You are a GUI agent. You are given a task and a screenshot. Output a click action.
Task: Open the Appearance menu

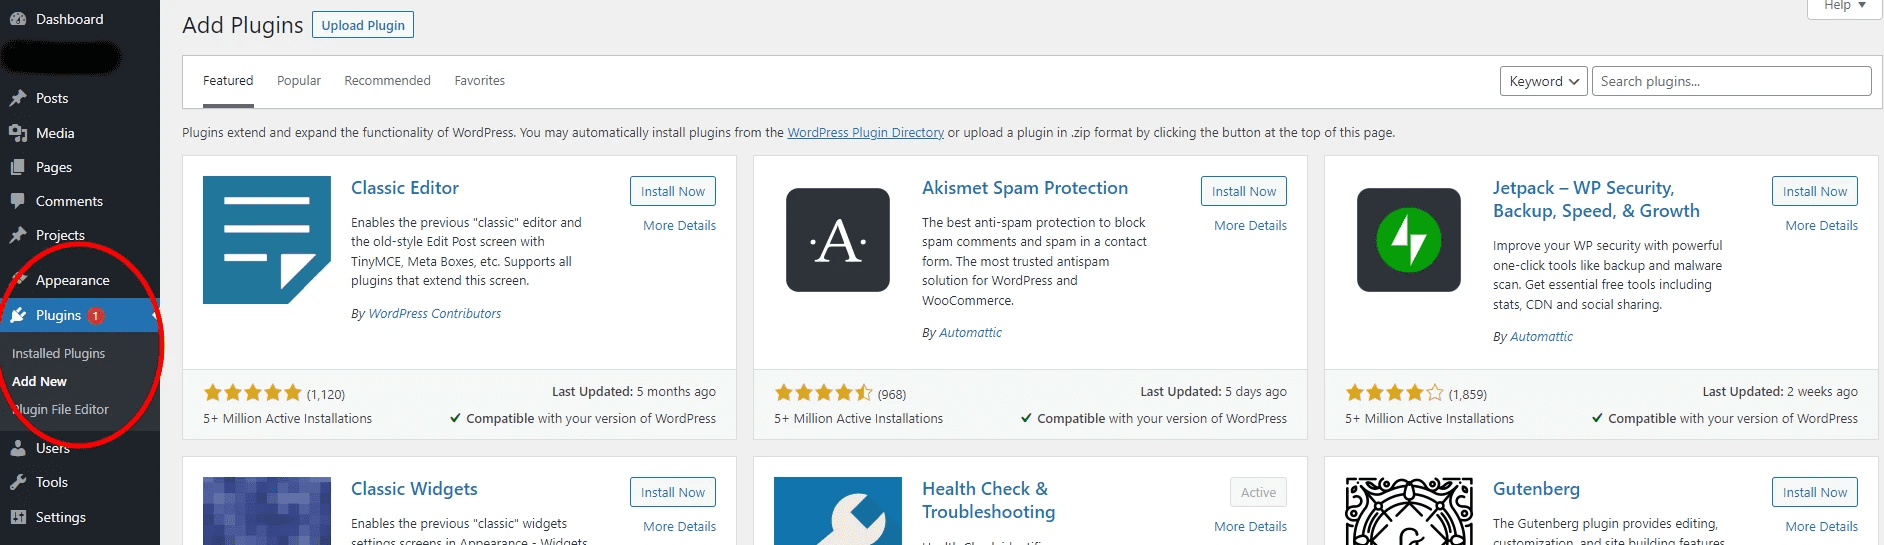tap(72, 280)
